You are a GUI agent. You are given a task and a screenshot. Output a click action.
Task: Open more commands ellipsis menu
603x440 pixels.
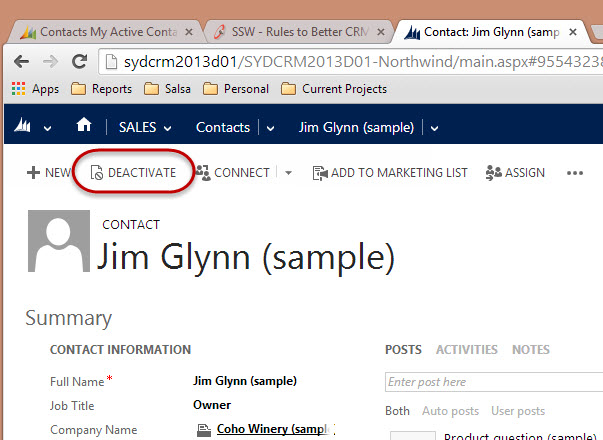point(574,172)
